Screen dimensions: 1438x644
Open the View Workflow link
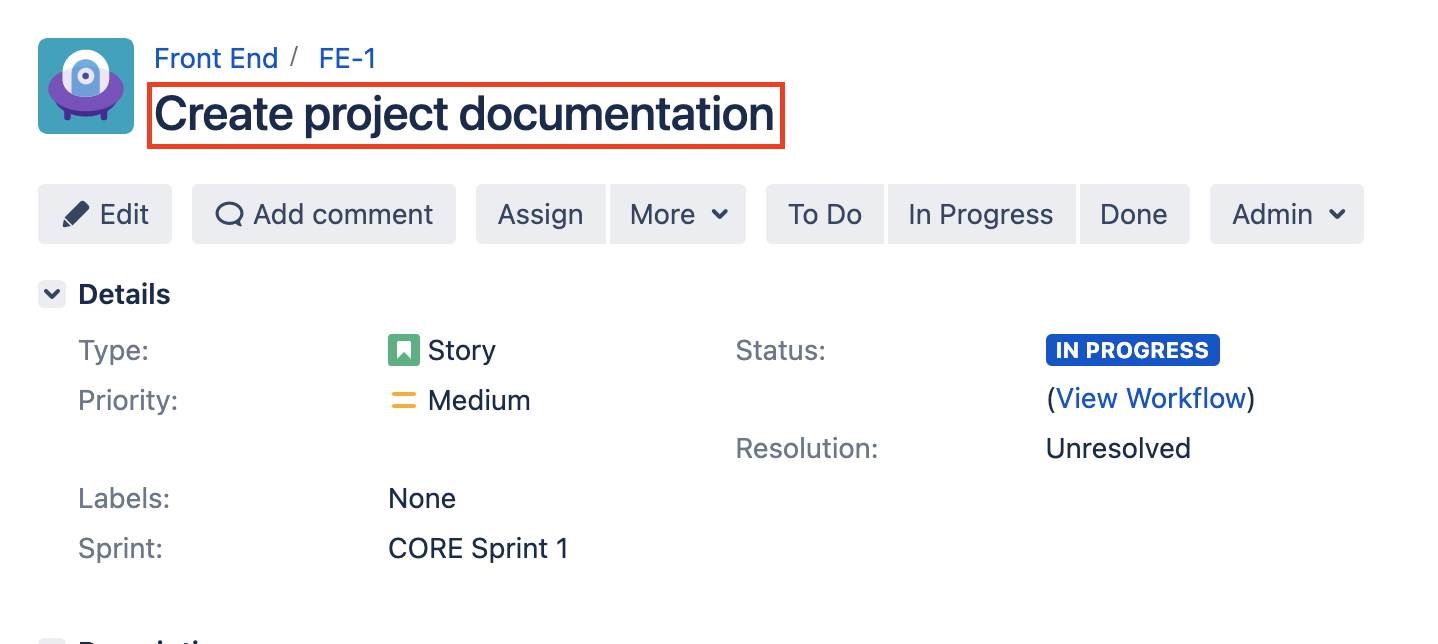(1151, 399)
